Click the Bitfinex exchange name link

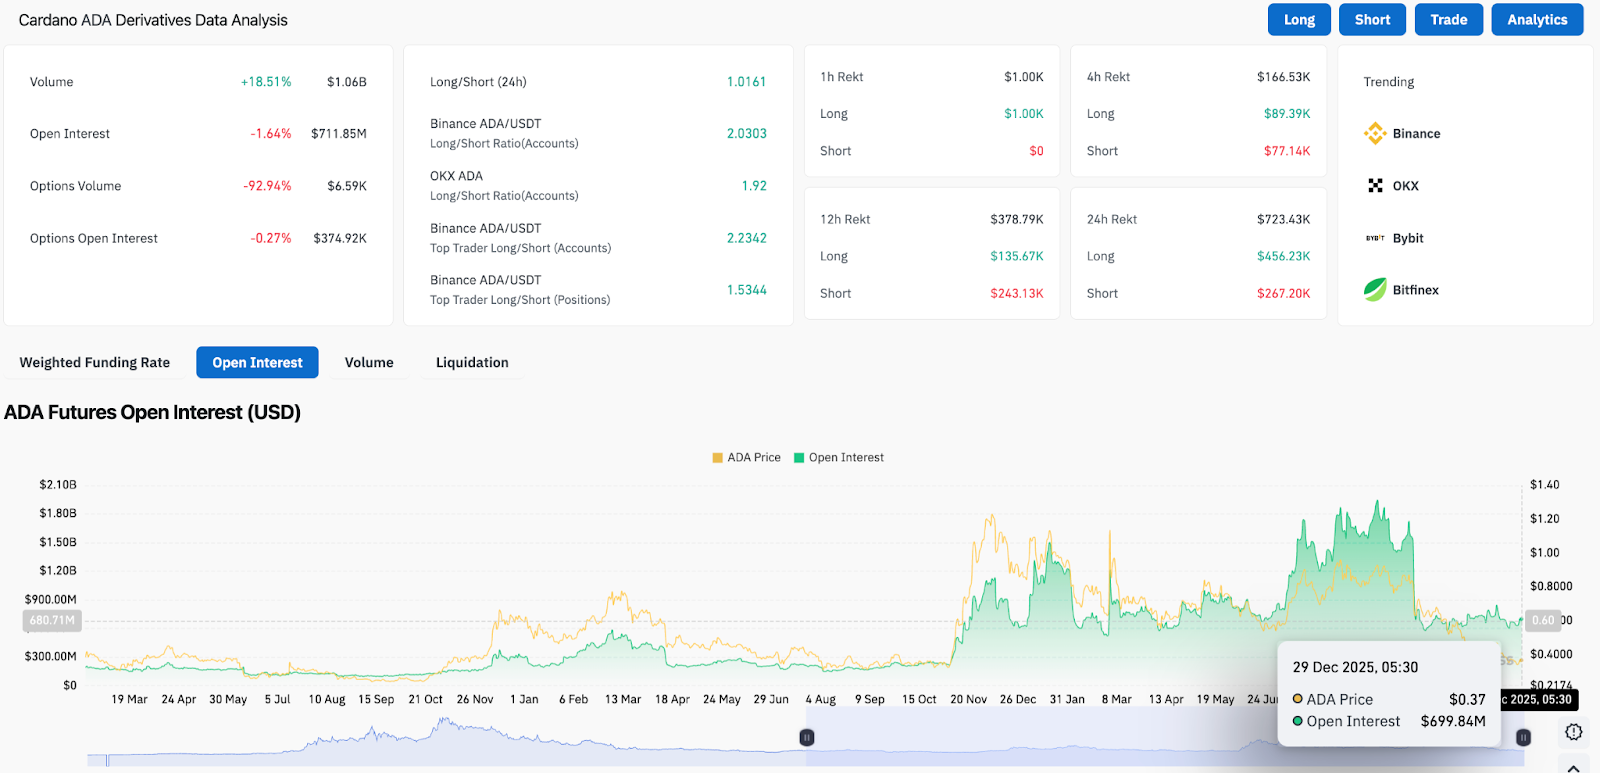1415,290
